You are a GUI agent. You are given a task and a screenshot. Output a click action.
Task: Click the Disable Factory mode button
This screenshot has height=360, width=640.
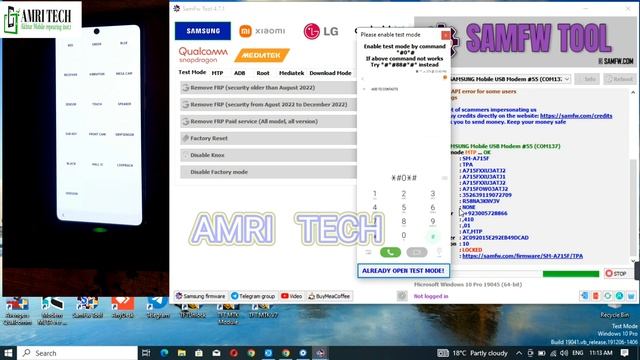[268, 172]
